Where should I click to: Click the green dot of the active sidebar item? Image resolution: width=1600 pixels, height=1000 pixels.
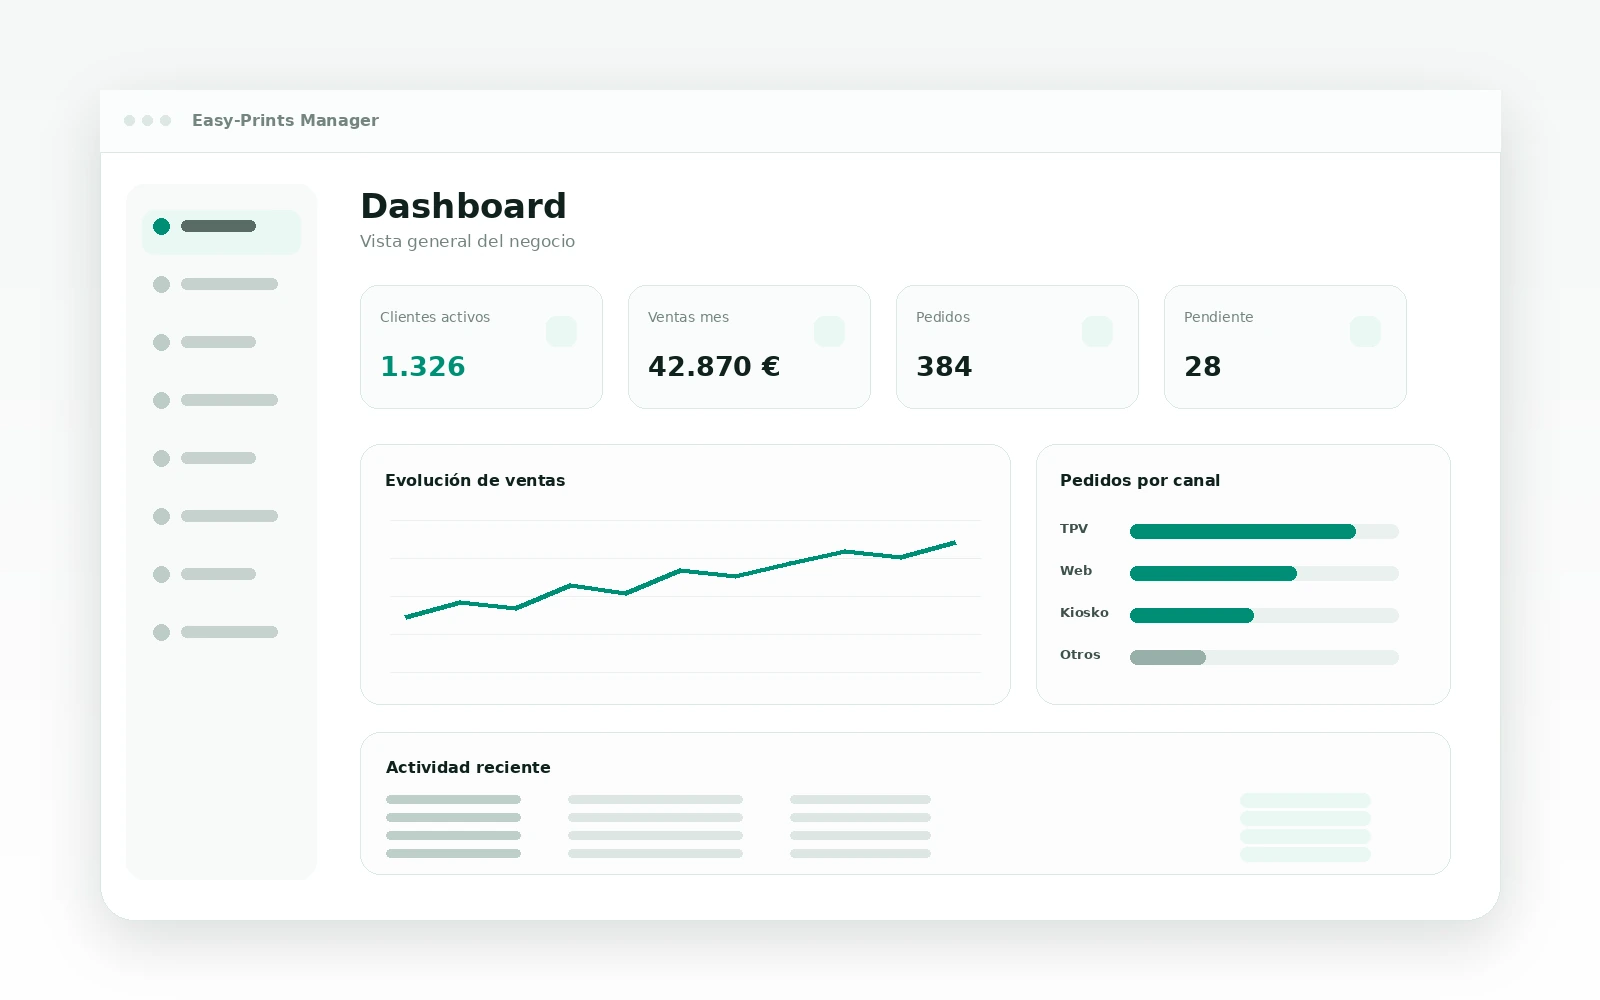[161, 226]
